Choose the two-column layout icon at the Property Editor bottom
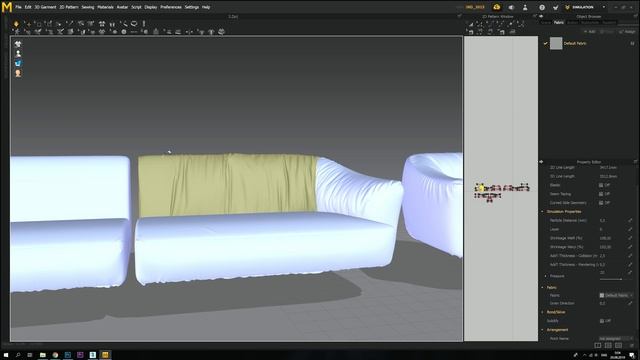This screenshot has width=640, height=360. pyautogui.click(x=608, y=345)
